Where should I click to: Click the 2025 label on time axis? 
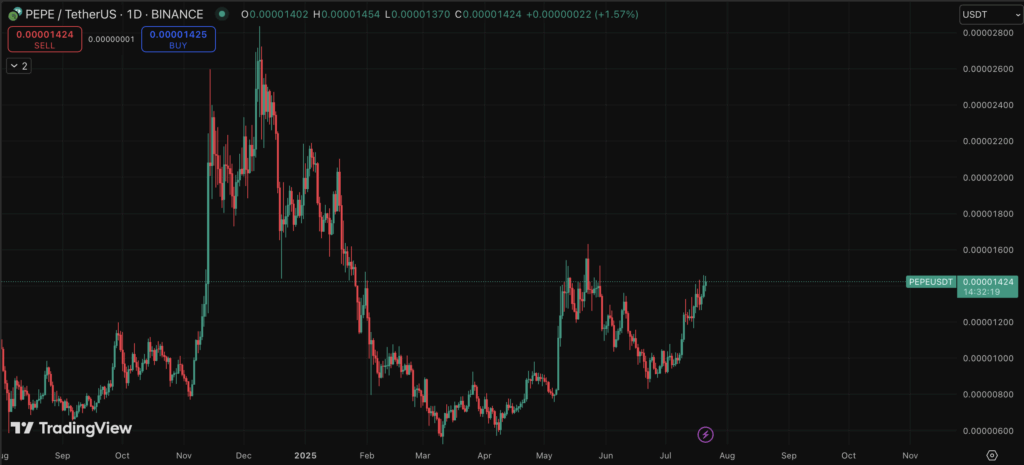pos(305,455)
